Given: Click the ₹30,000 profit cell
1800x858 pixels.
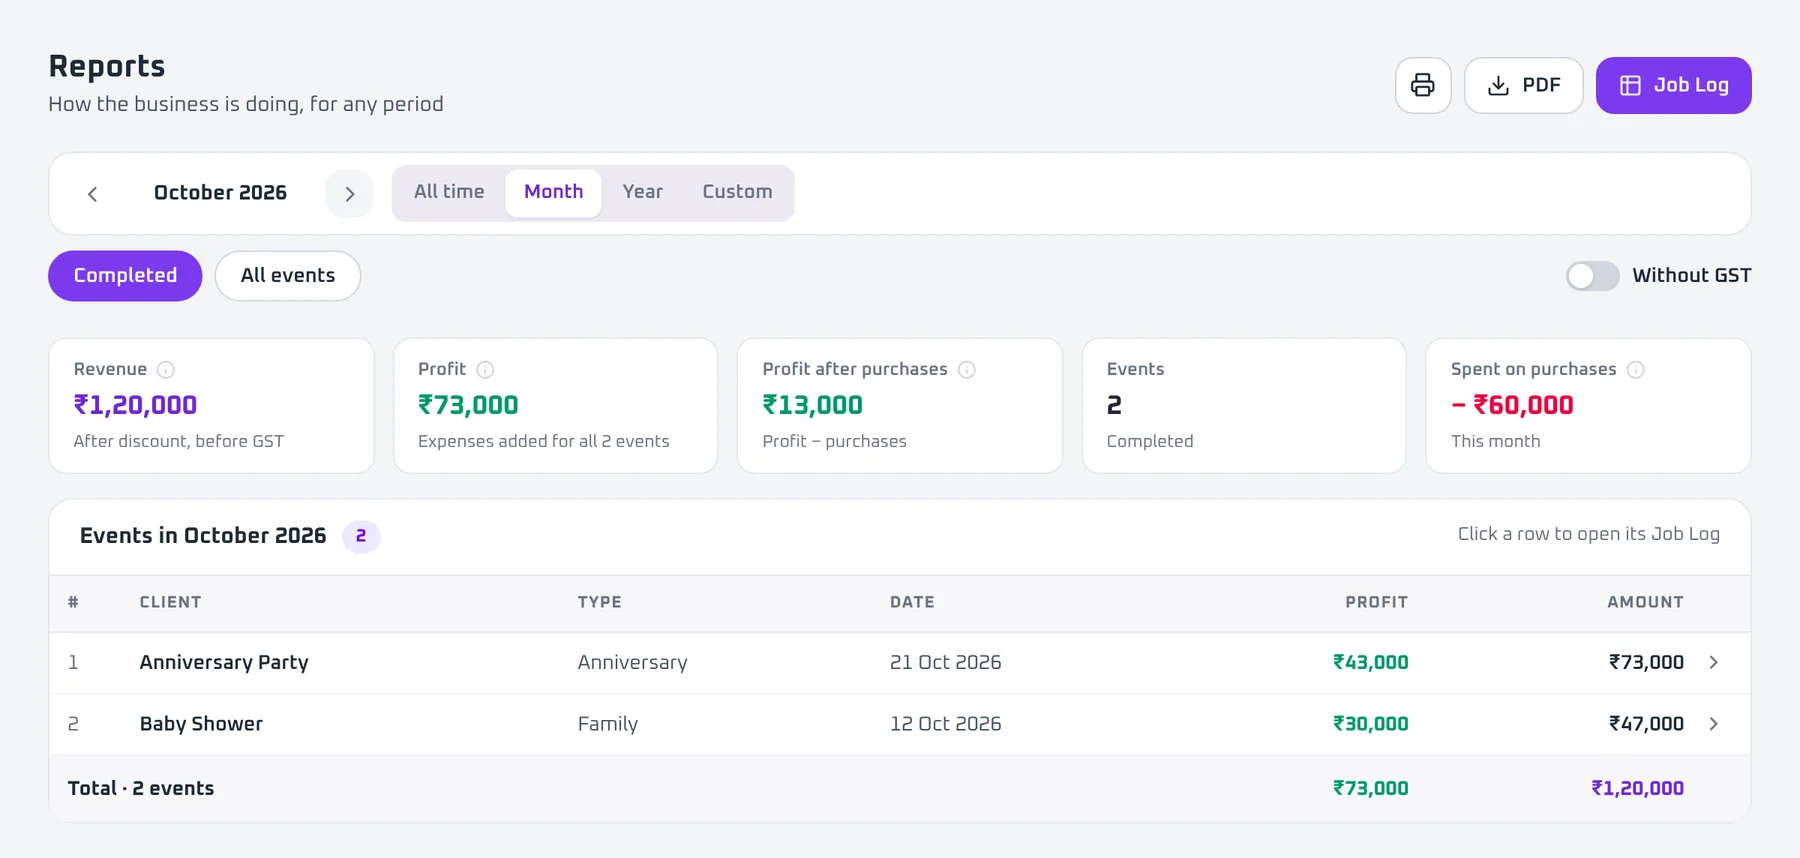Looking at the screenshot, I should click(x=1370, y=724).
